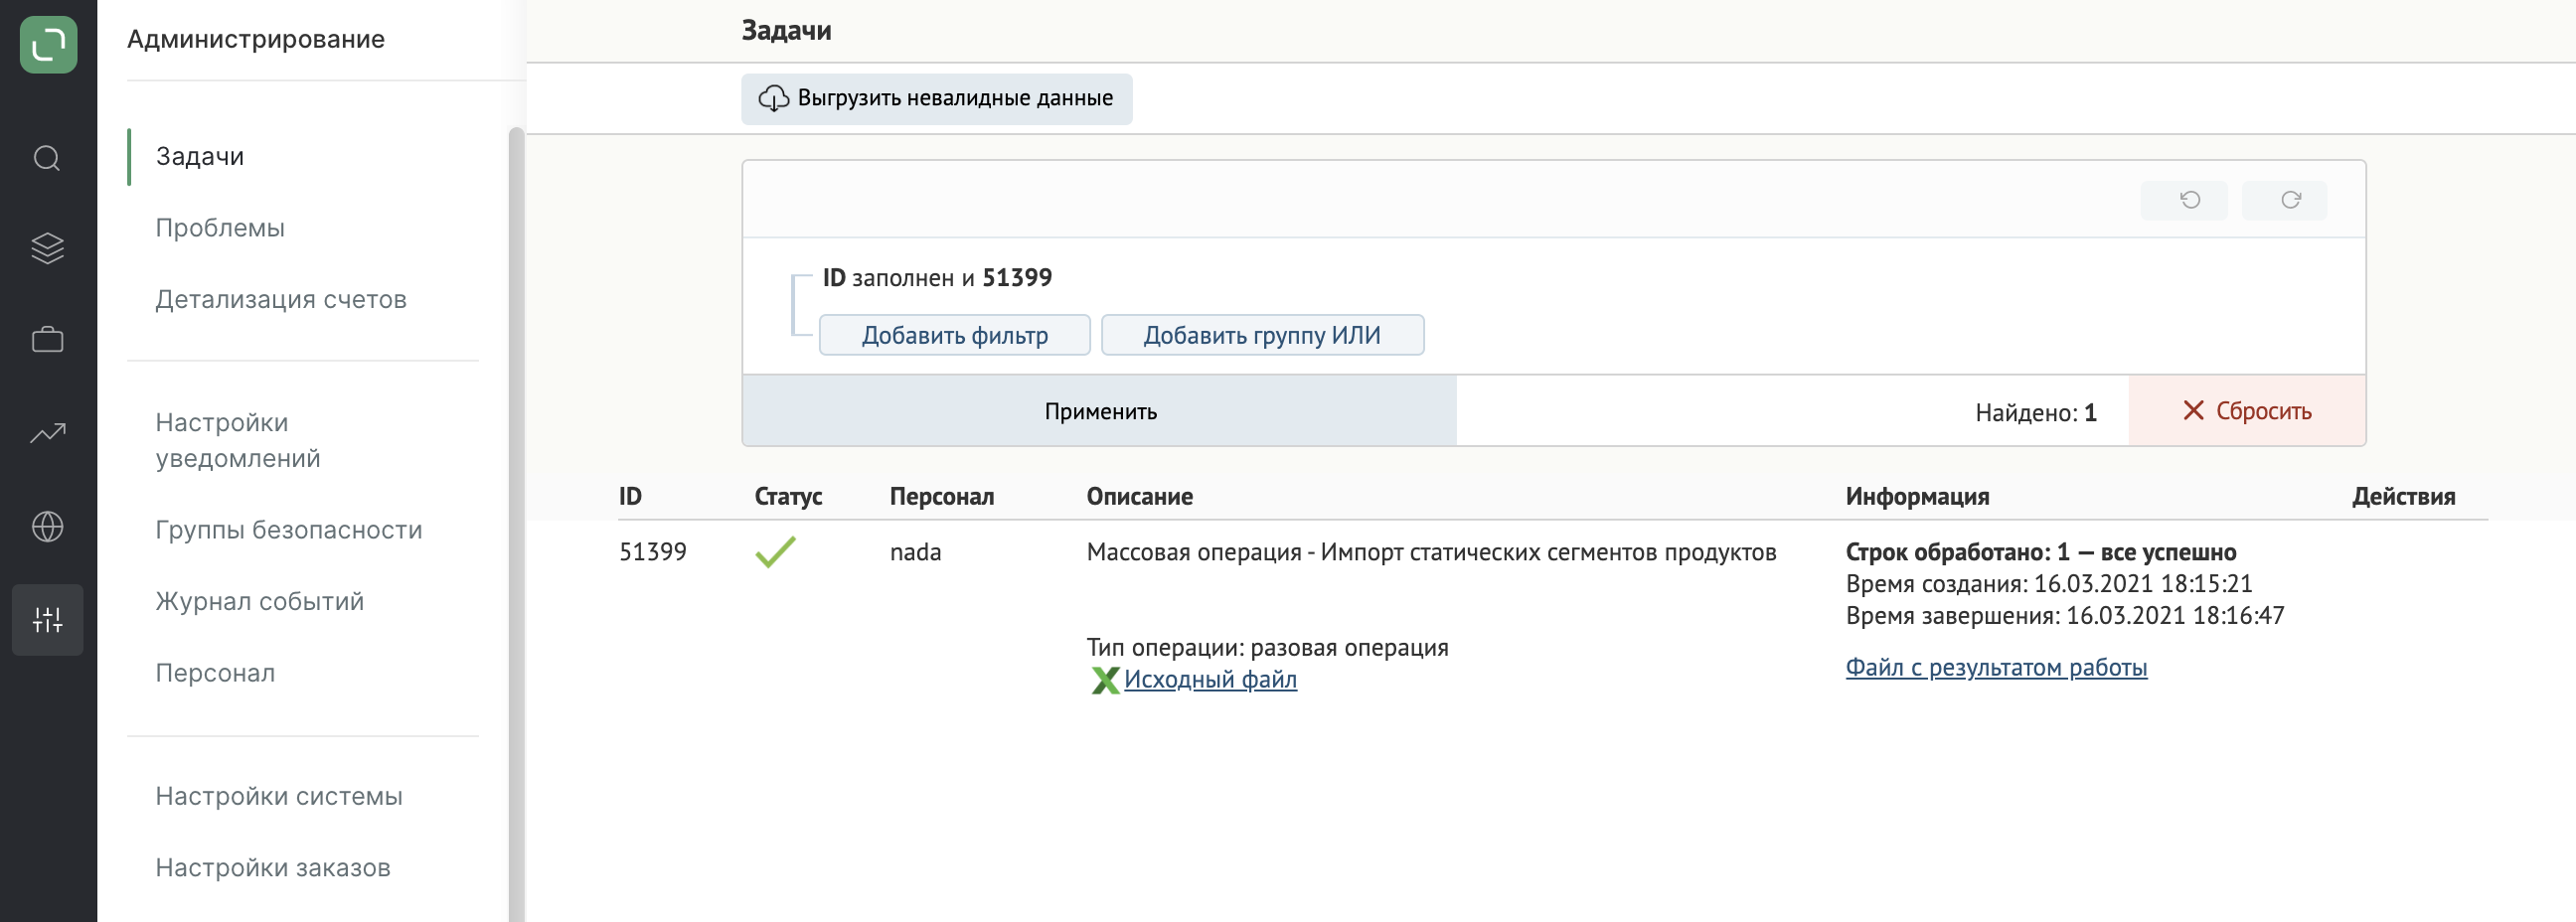Image resolution: width=2576 pixels, height=922 pixels.
Task: Click the Персонал column header
Action: [x=942, y=496]
